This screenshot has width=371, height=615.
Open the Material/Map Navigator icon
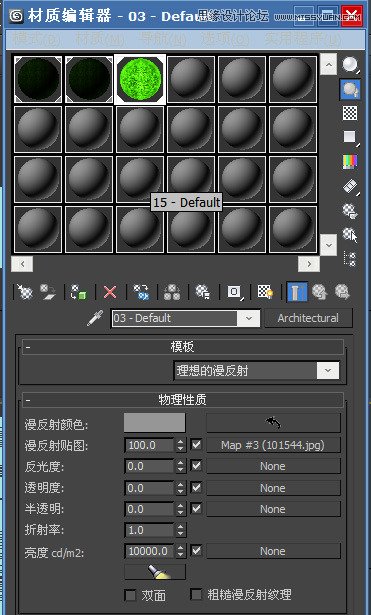point(350,259)
